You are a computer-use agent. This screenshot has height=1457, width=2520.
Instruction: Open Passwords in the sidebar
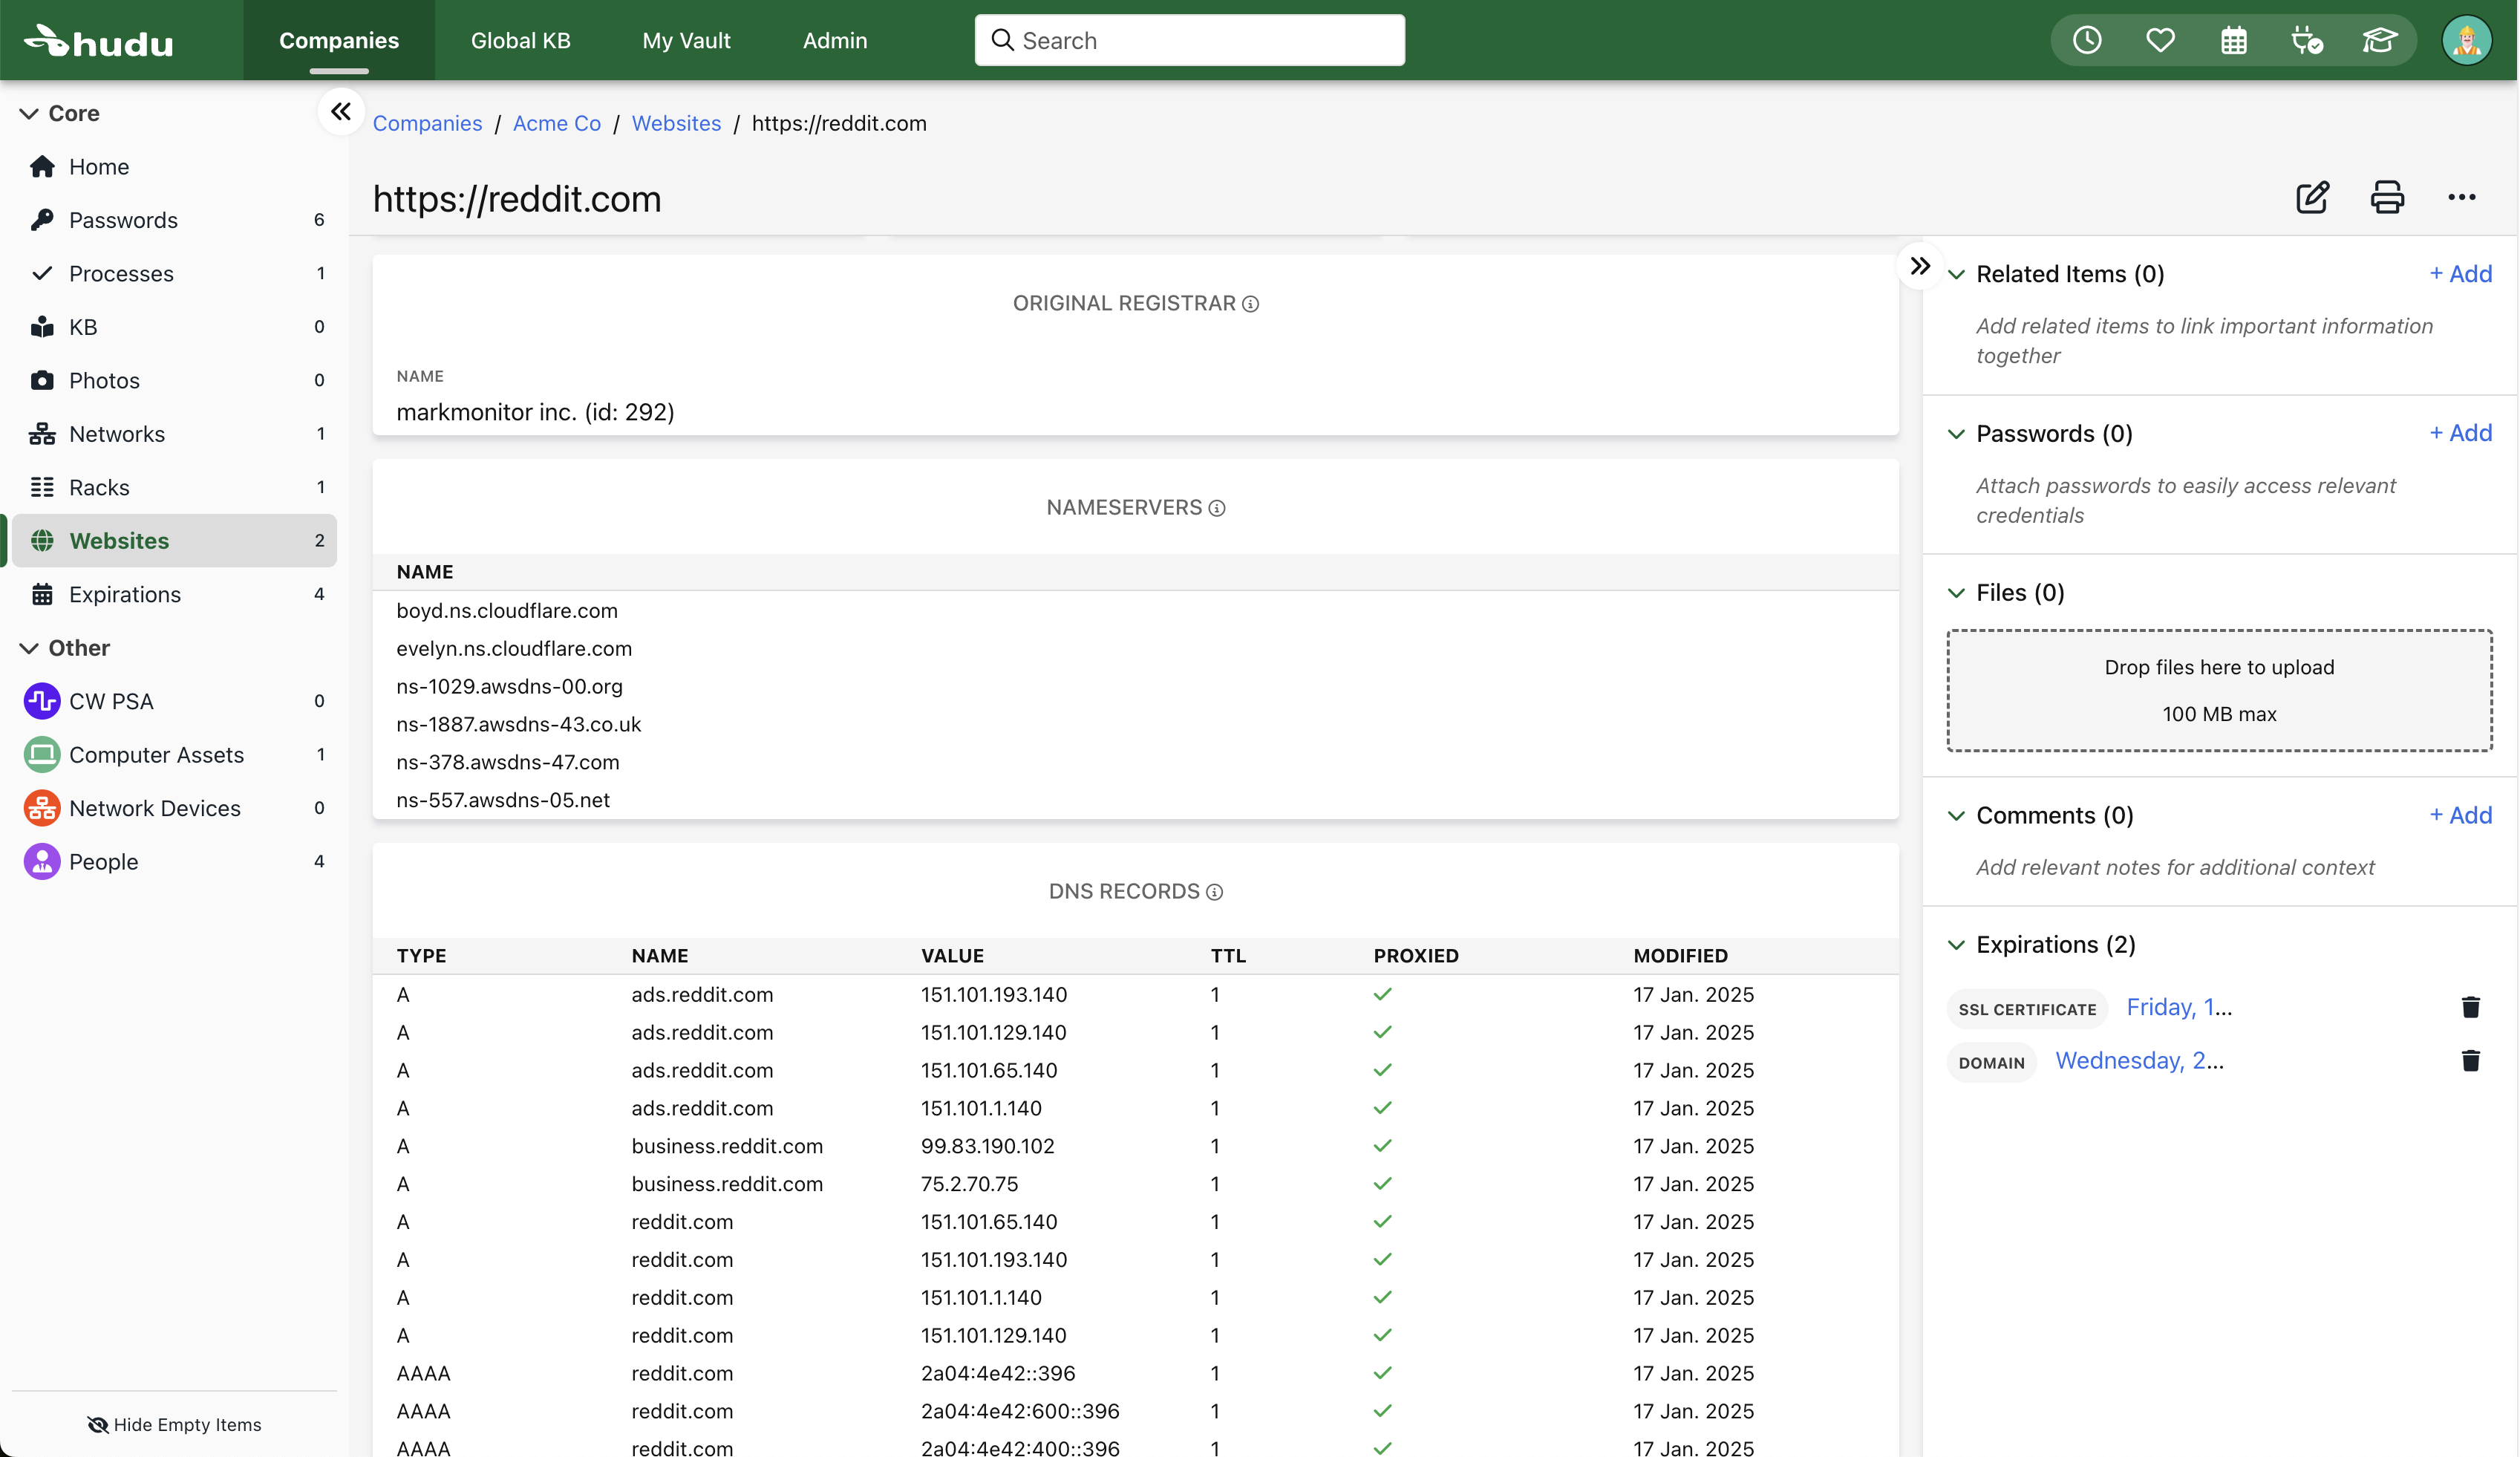coord(123,220)
